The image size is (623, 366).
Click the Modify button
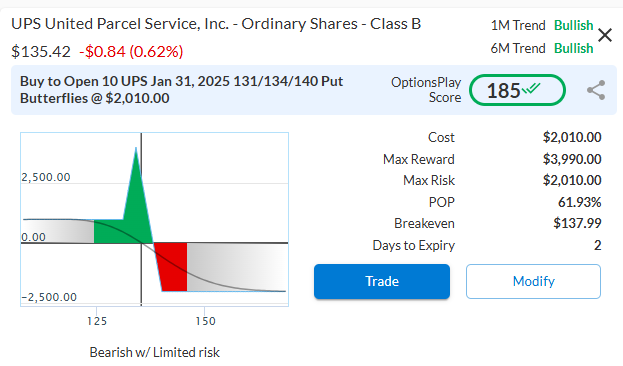point(533,281)
